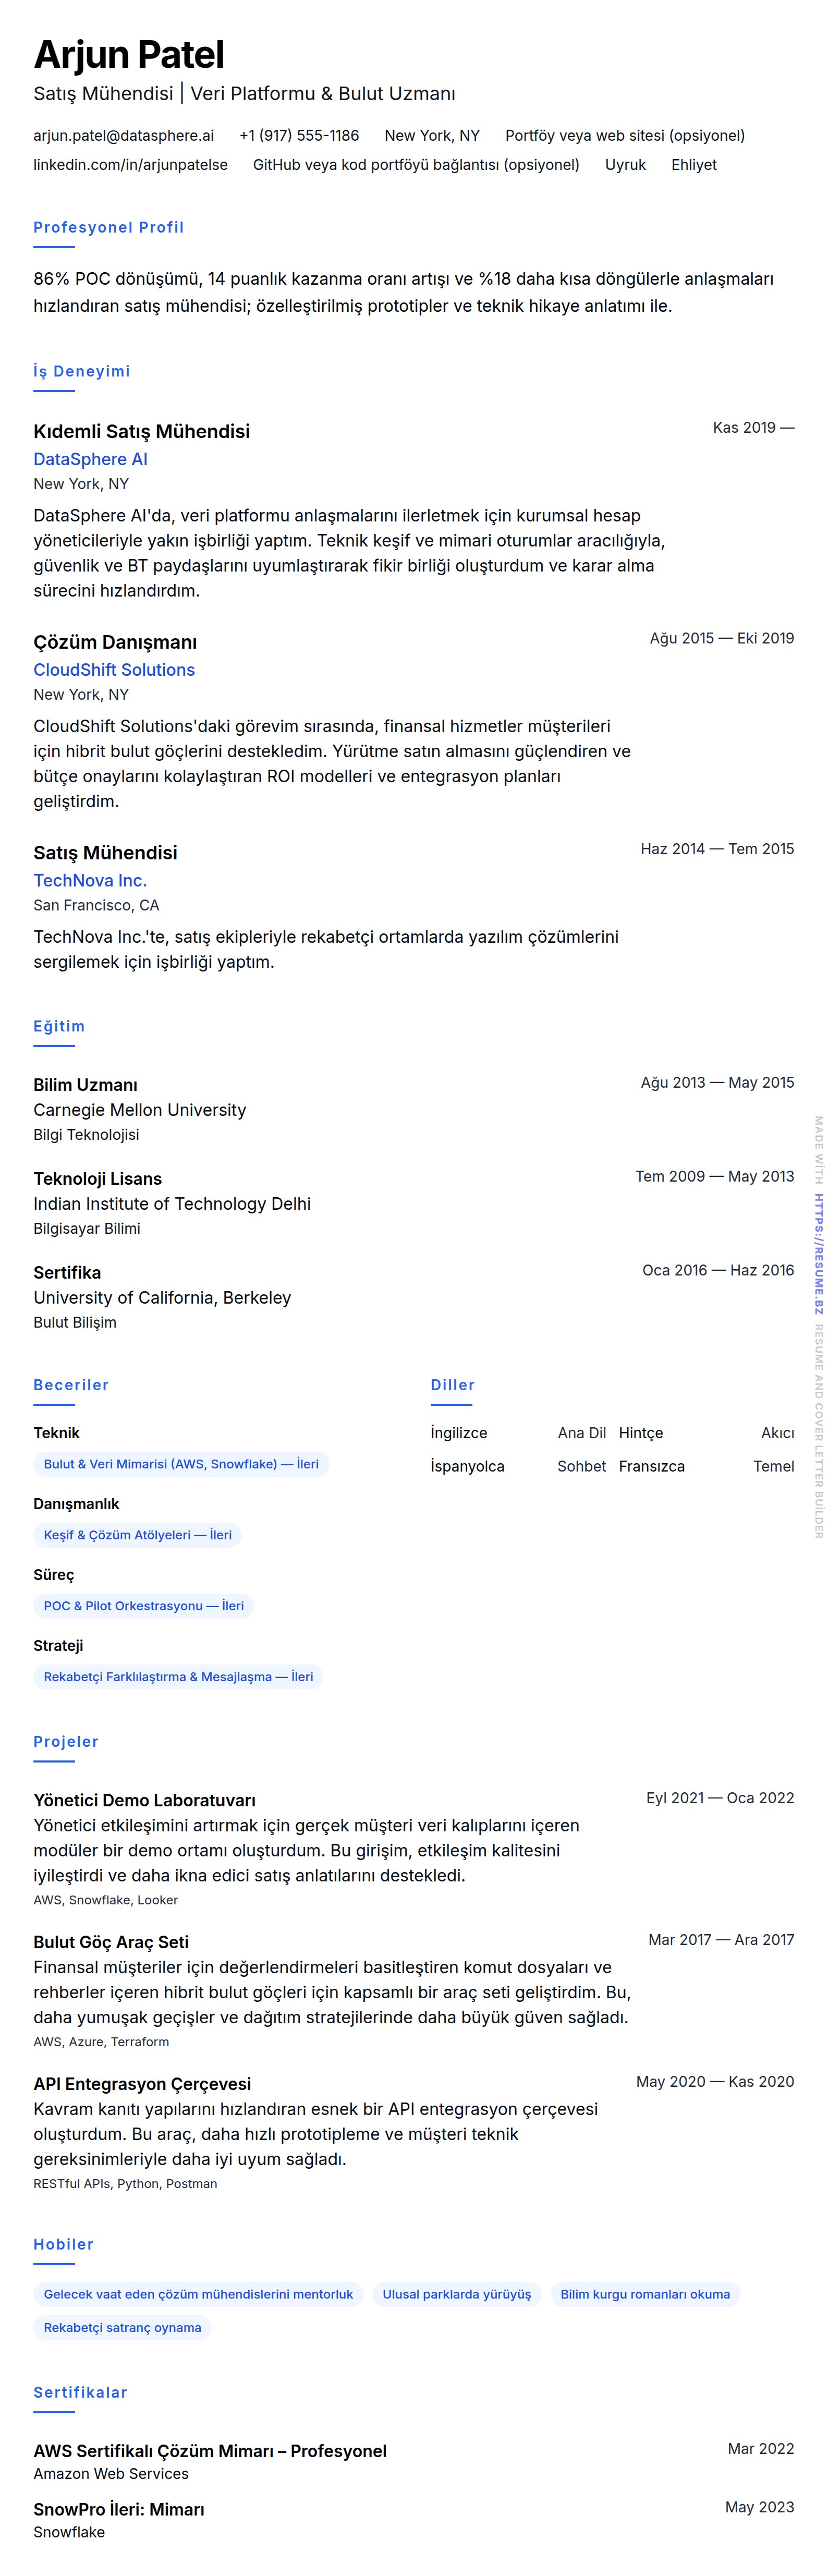Viewport: 828px width, 2576px height.
Task: Select the Yönetici Demo Laboratuvarı project title
Action: (144, 1800)
